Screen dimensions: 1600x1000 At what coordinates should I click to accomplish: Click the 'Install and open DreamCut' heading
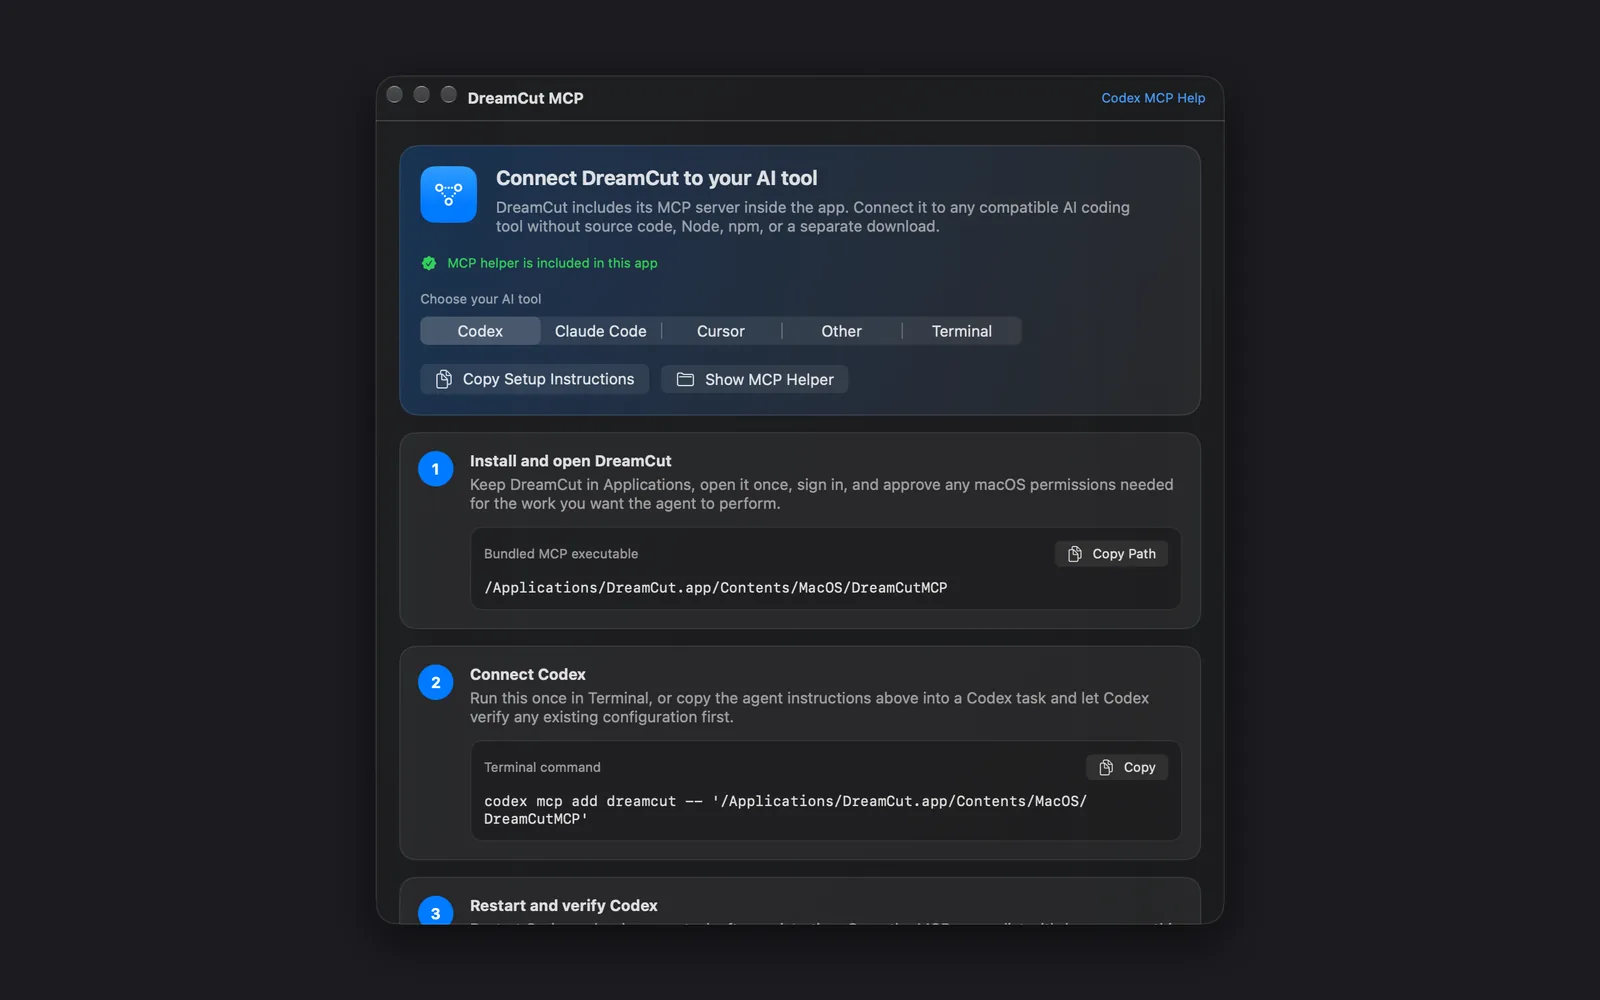point(570,461)
